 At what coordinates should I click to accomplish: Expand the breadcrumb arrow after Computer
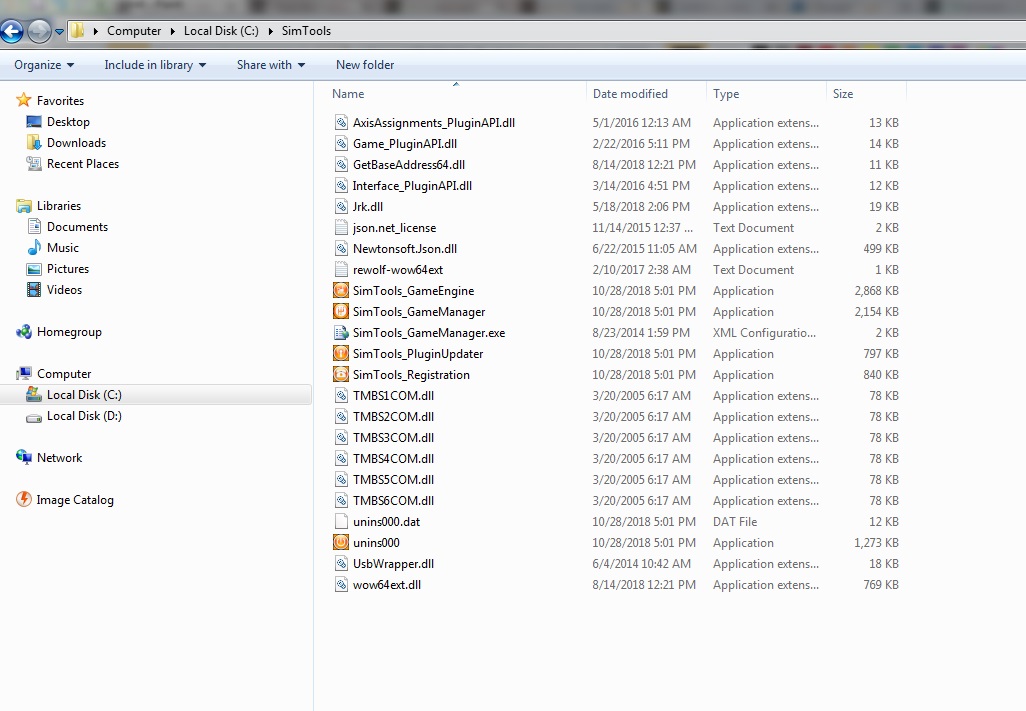coord(173,31)
